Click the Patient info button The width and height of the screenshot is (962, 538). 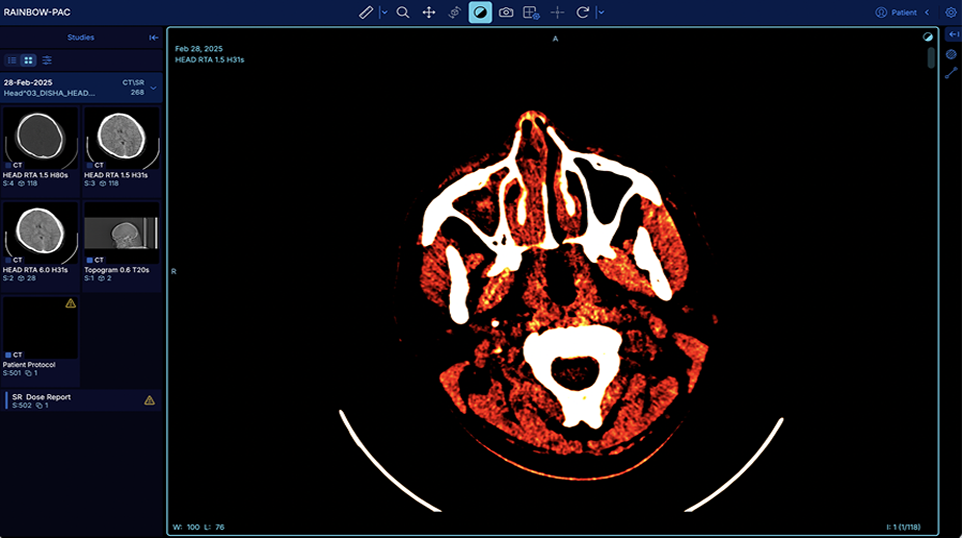coord(896,13)
